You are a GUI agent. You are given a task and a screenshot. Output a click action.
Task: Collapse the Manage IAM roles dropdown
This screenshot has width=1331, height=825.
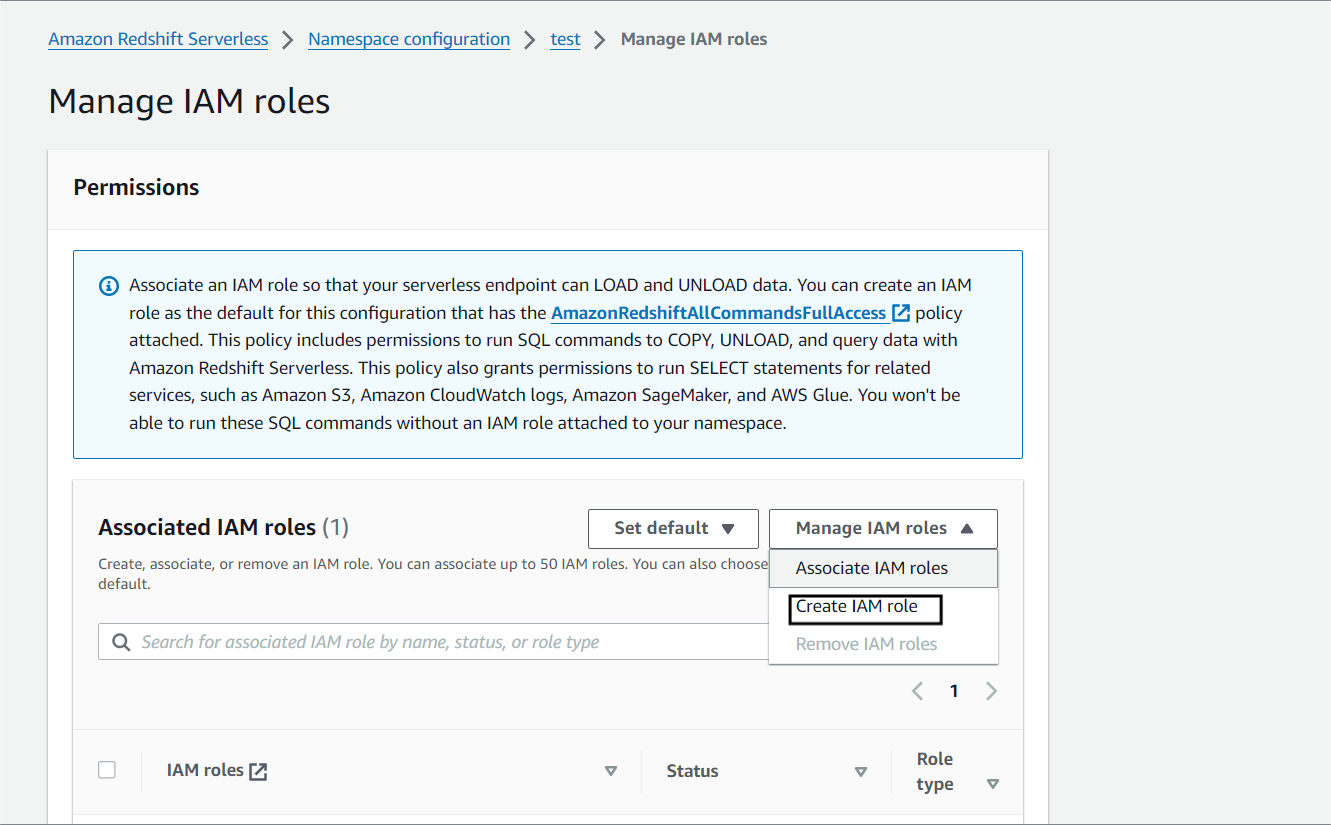(883, 528)
